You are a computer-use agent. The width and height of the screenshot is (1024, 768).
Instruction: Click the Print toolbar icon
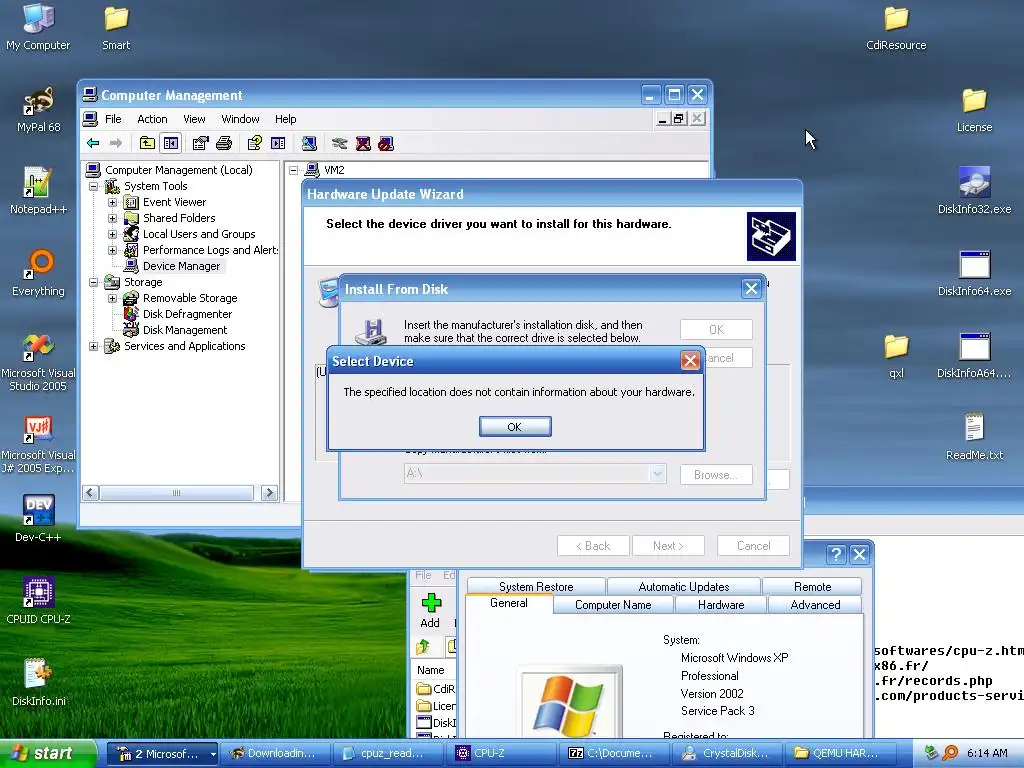224,143
